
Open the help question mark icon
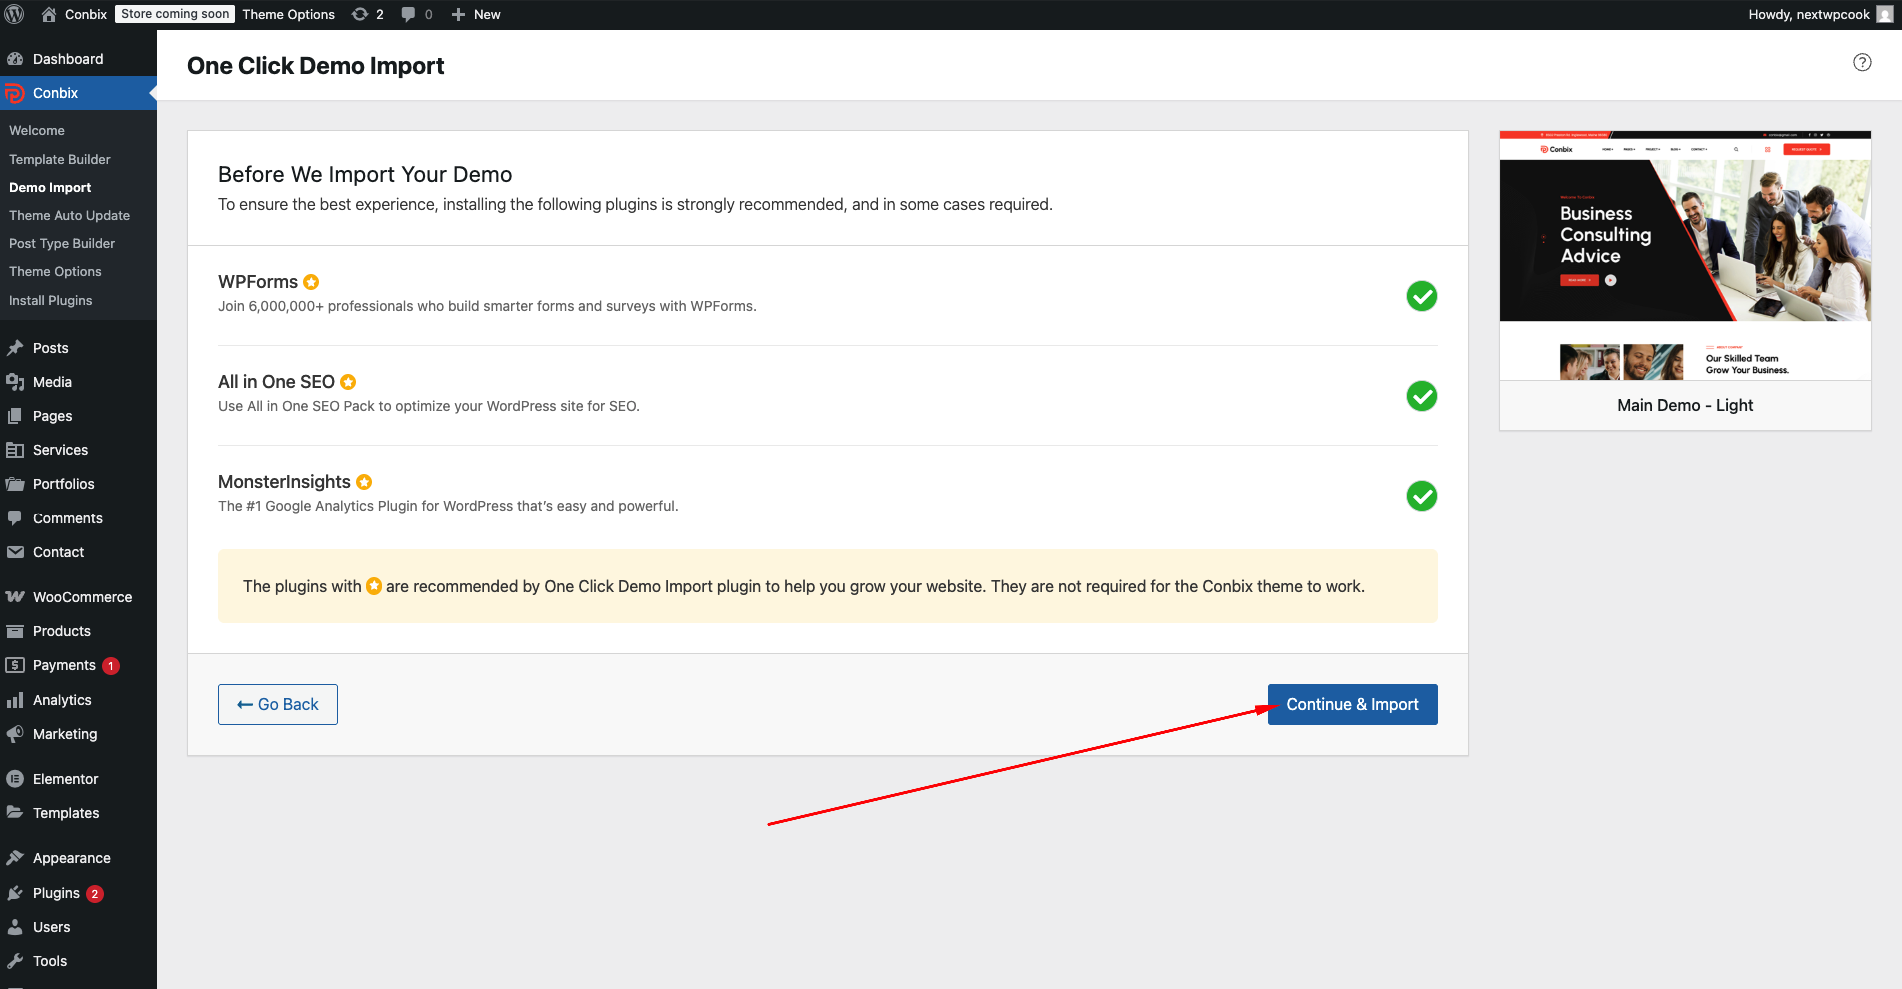point(1862,62)
